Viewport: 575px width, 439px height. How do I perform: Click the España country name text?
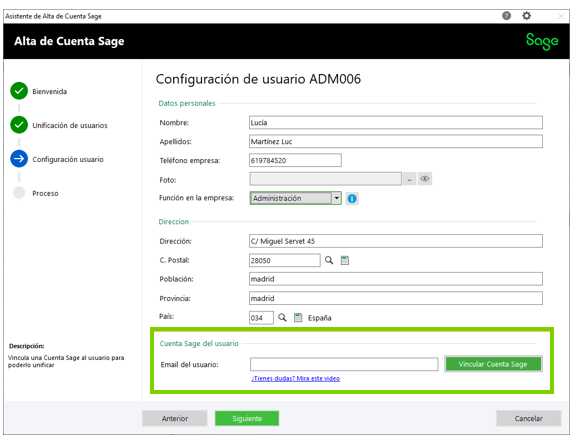(319, 318)
